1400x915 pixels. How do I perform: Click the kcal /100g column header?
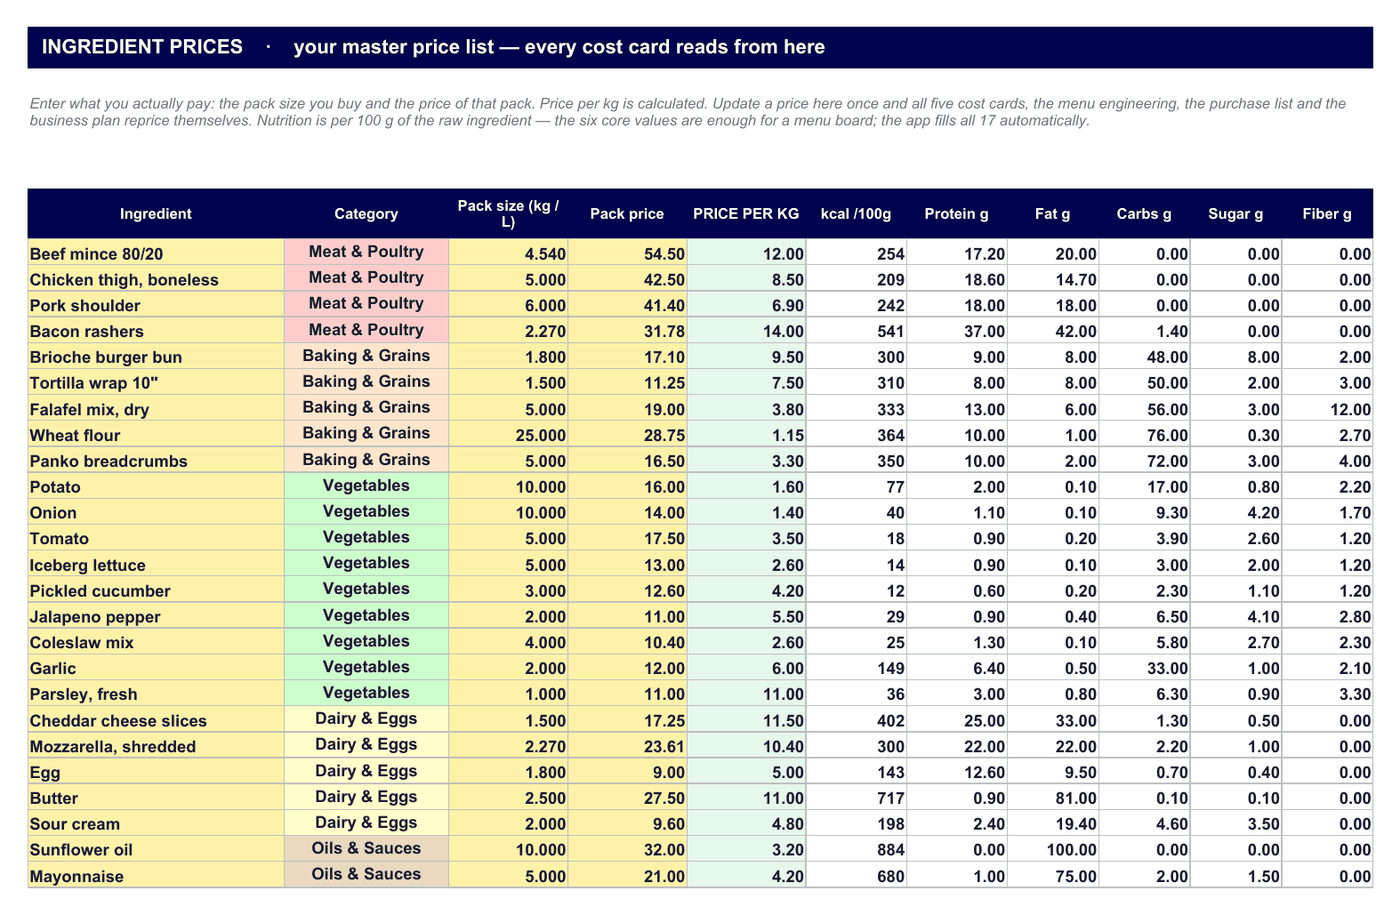[856, 214]
